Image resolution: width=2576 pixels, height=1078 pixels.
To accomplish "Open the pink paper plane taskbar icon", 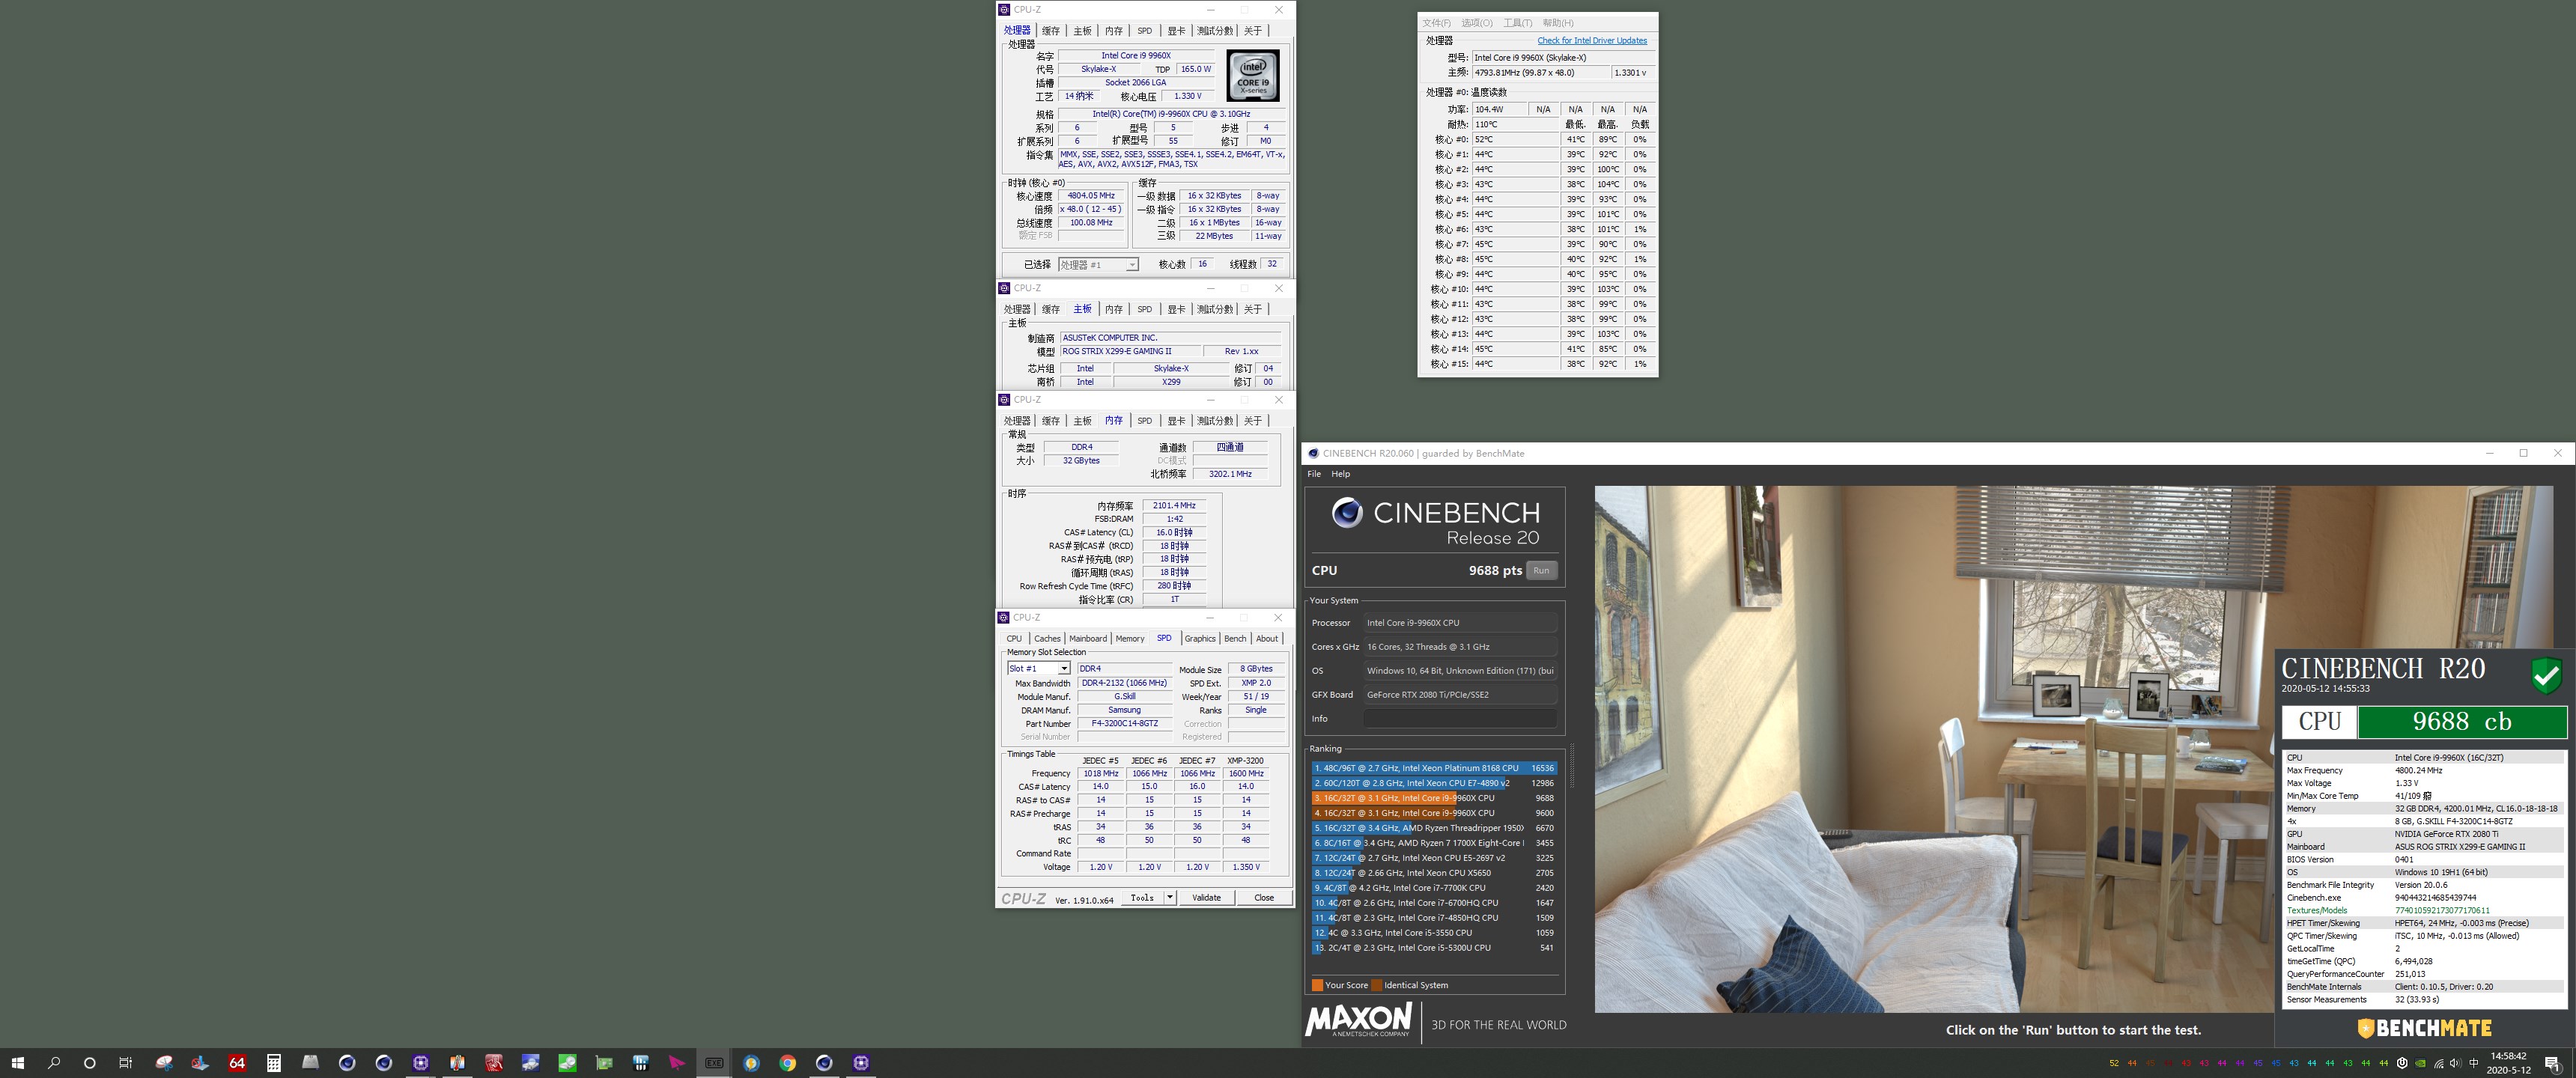I will (x=677, y=1063).
